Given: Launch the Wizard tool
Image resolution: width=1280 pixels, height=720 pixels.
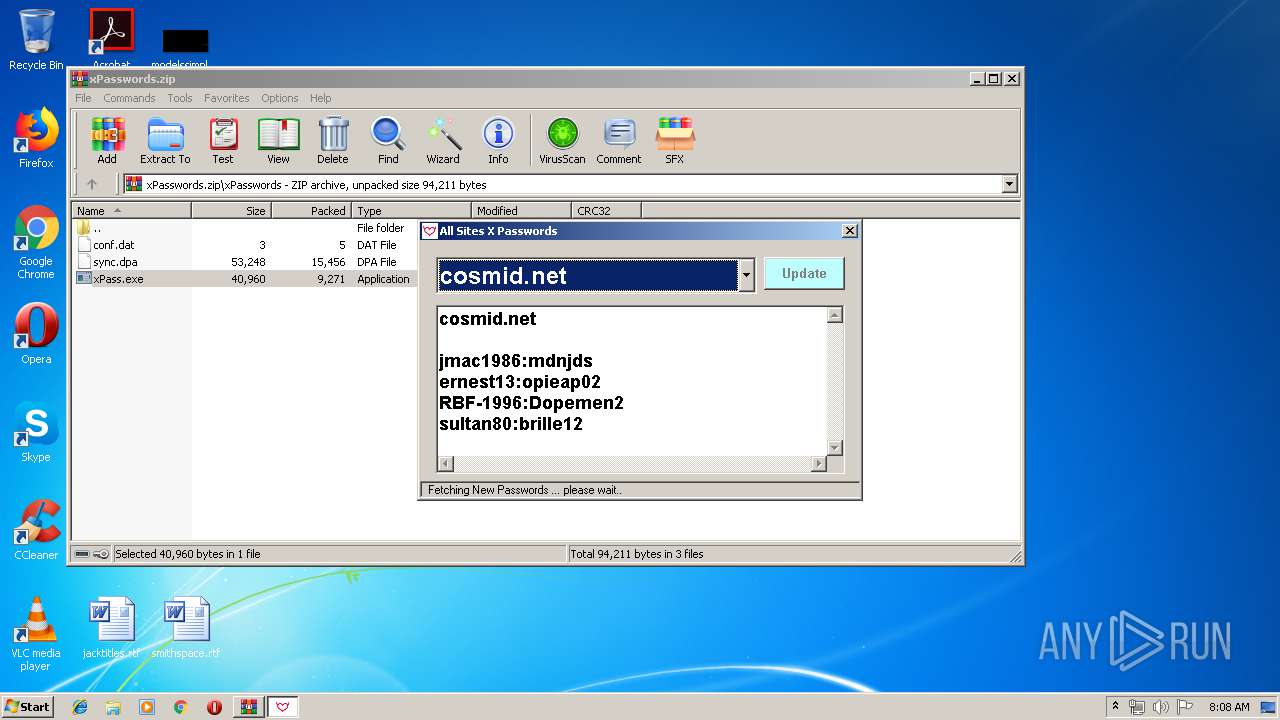Looking at the screenshot, I should click(443, 140).
